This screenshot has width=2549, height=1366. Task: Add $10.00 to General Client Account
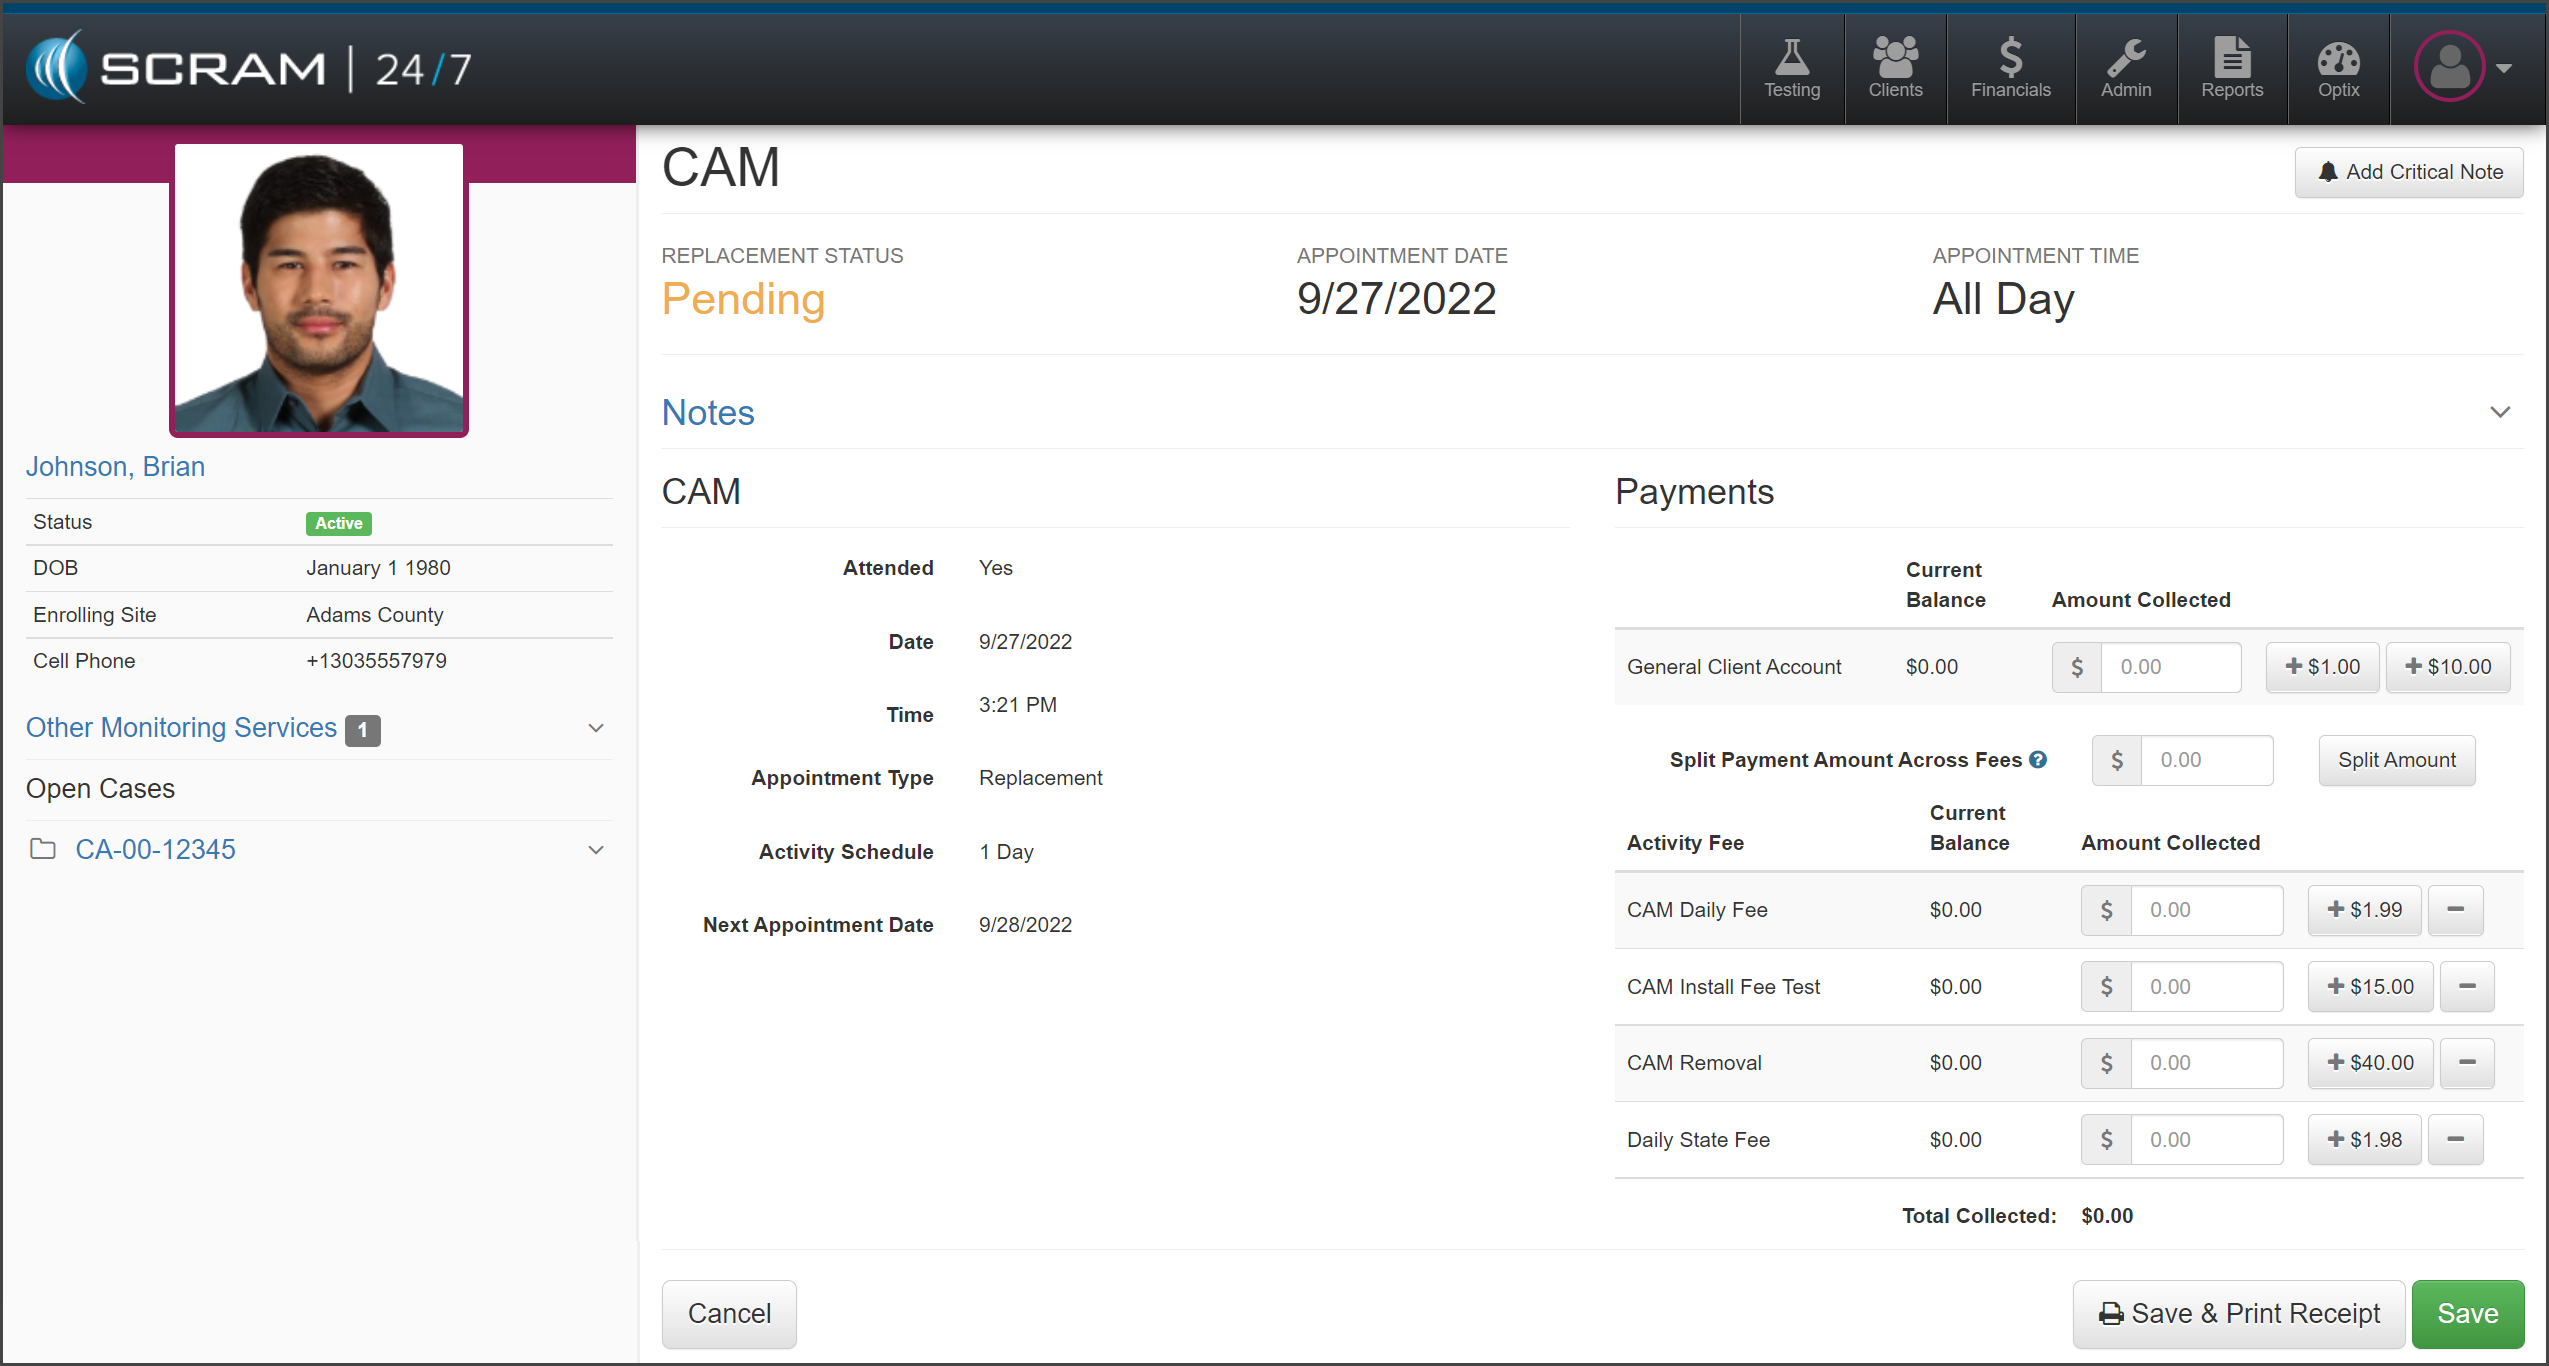click(2447, 667)
